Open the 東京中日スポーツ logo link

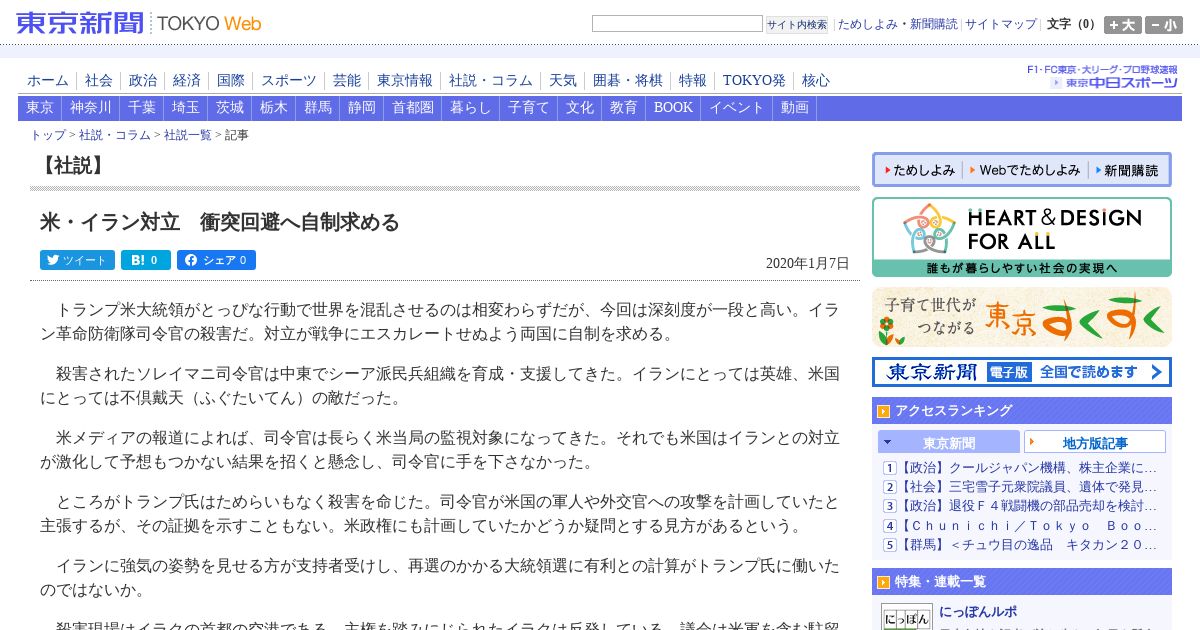point(1114,82)
